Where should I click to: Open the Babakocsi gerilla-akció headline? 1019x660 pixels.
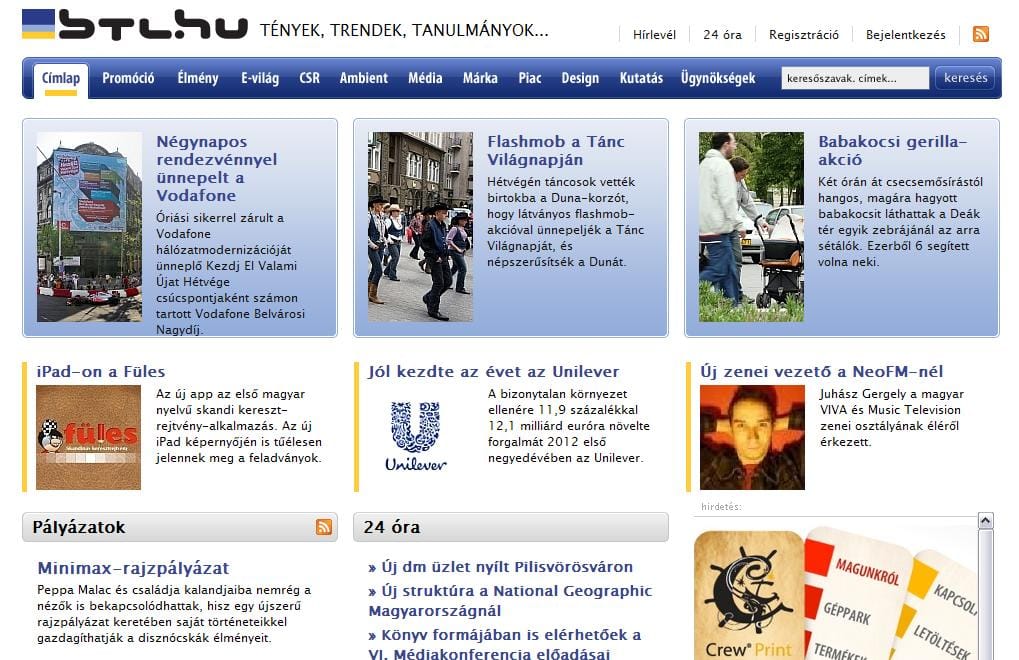[892, 150]
